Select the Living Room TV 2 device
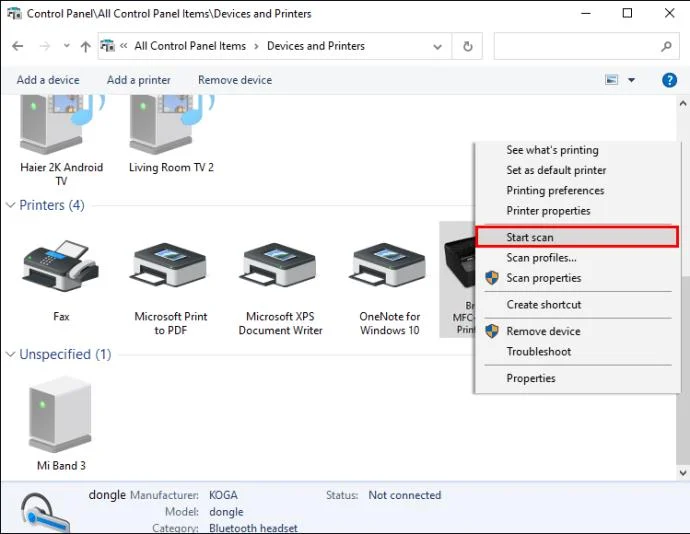690x534 pixels. 171,135
